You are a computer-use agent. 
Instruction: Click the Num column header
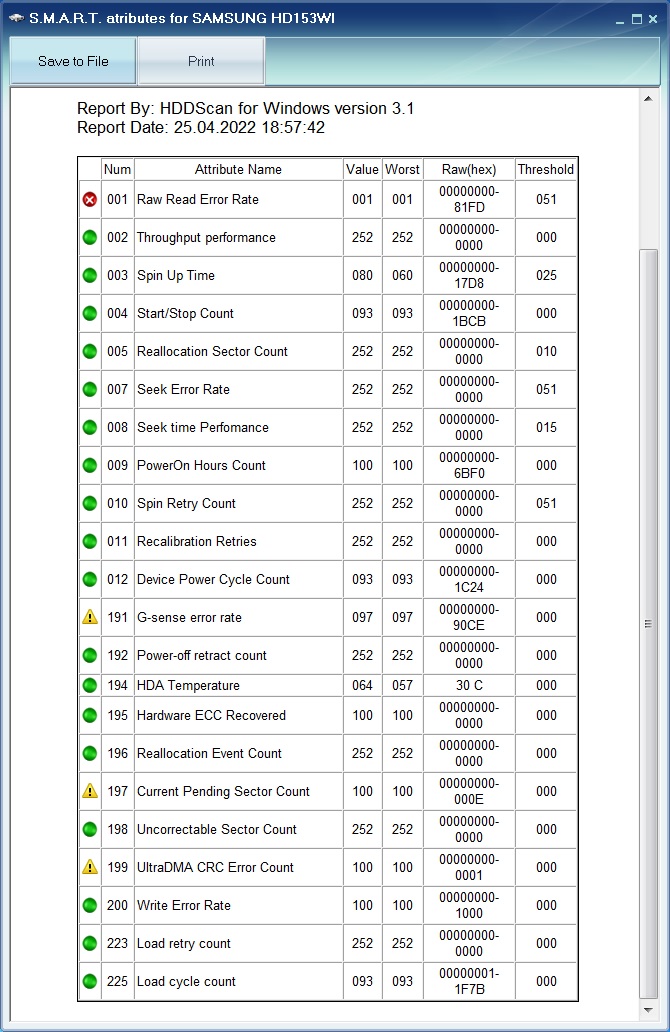(117, 169)
